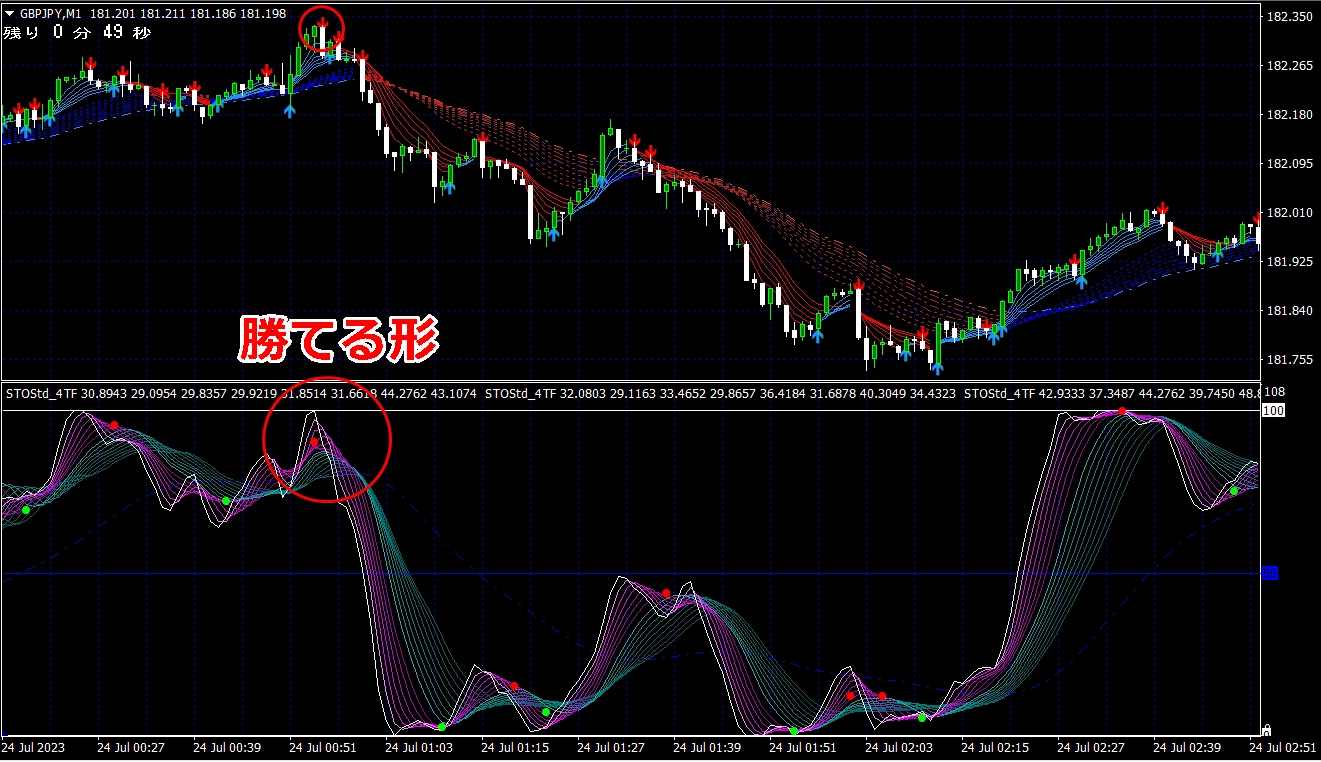Click the 181.755 price label on the price axis
This screenshot has height=762, width=1321.
point(1289,360)
